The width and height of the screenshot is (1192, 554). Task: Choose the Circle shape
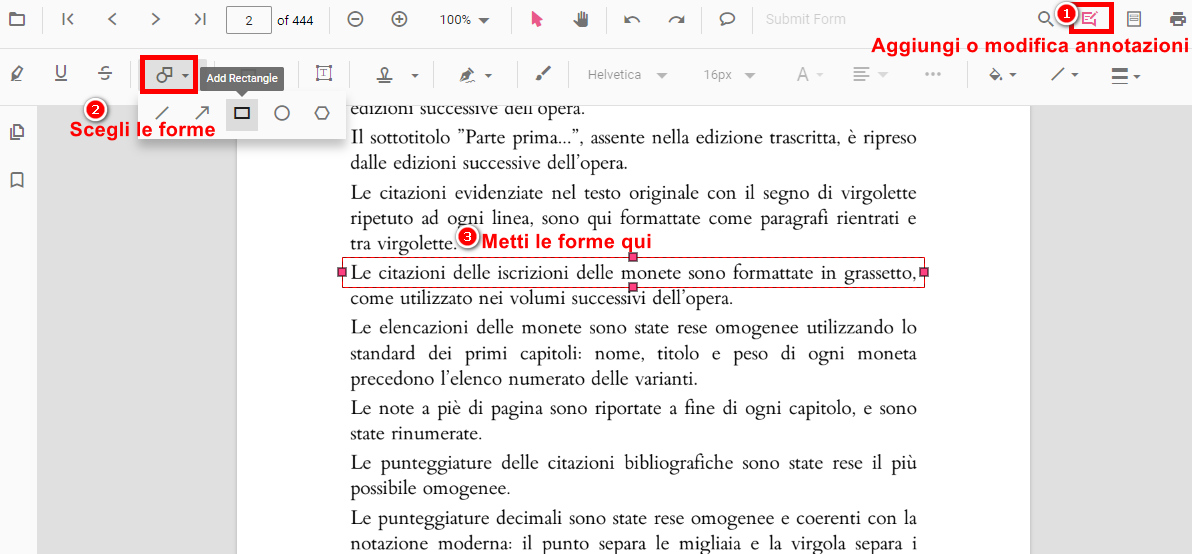coord(282,113)
